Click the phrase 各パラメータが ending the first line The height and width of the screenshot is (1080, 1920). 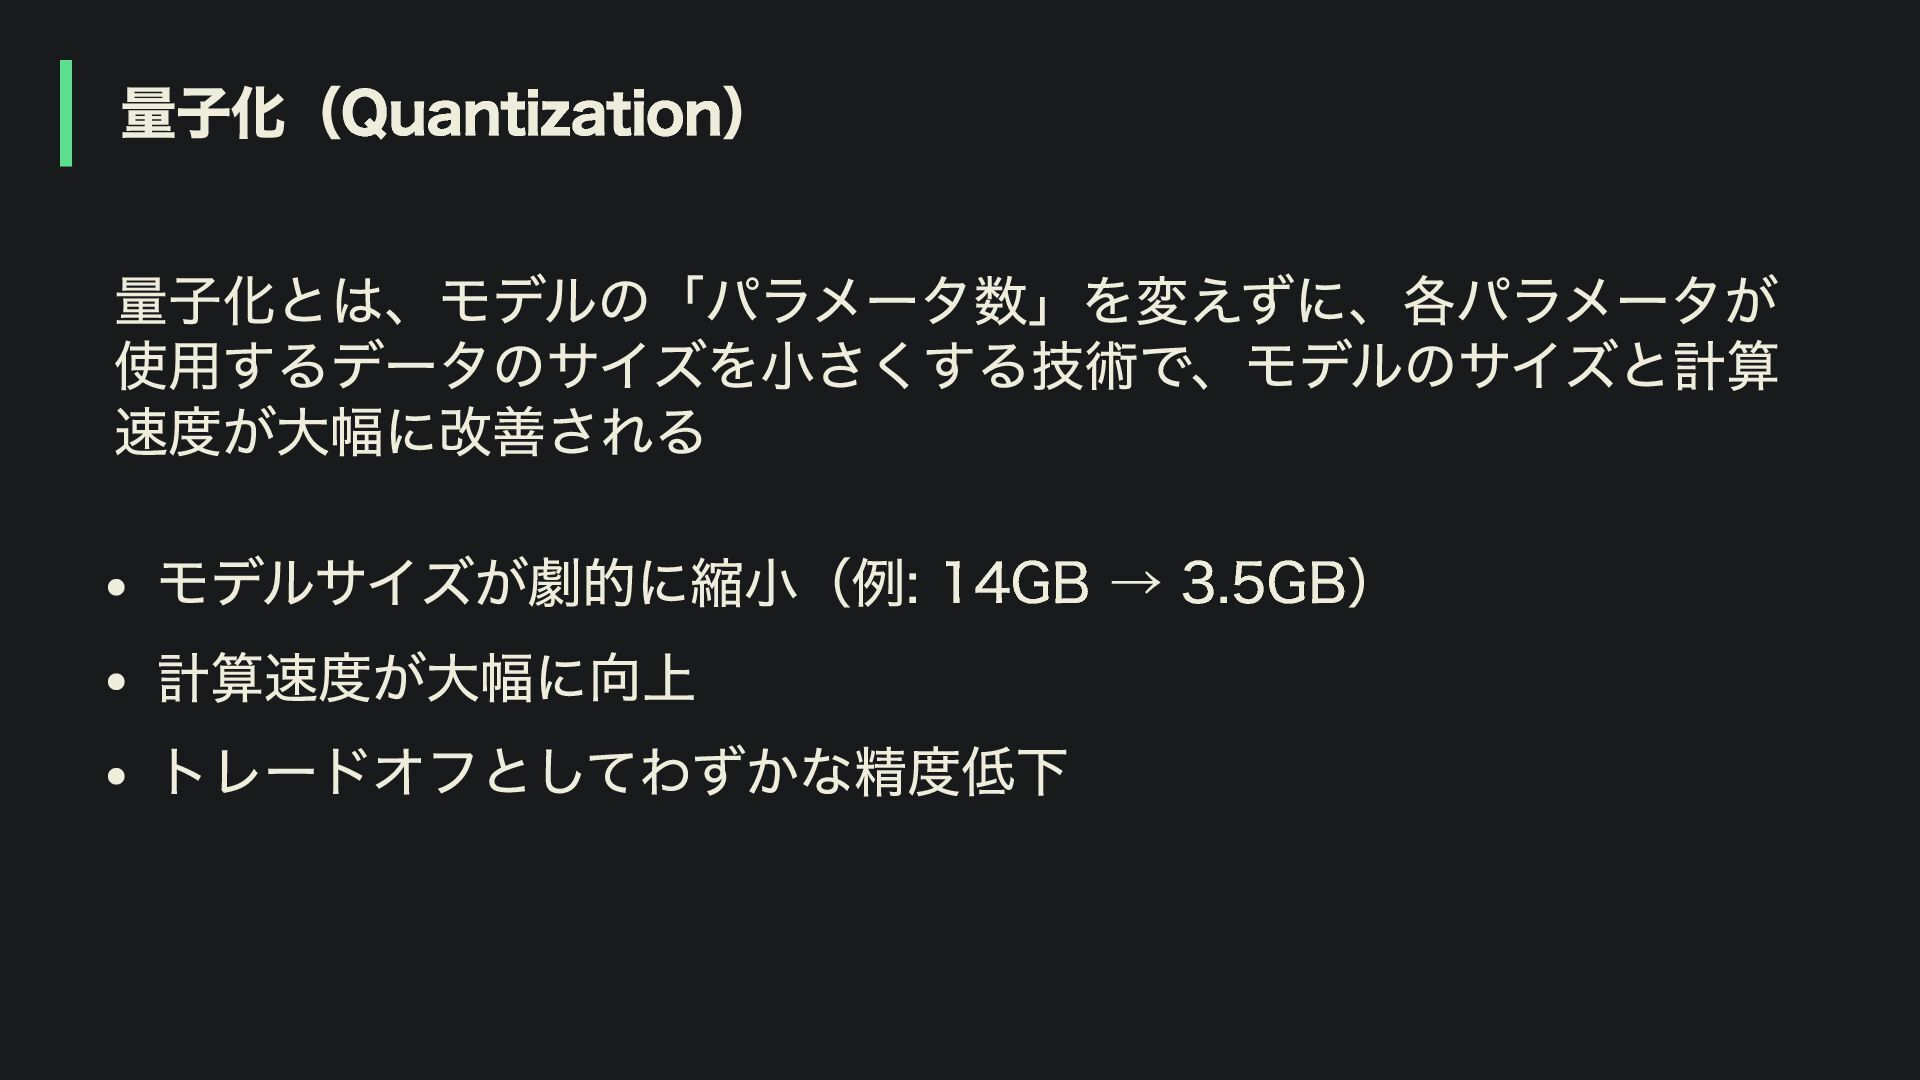pyautogui.click(x=1590, y=301)
